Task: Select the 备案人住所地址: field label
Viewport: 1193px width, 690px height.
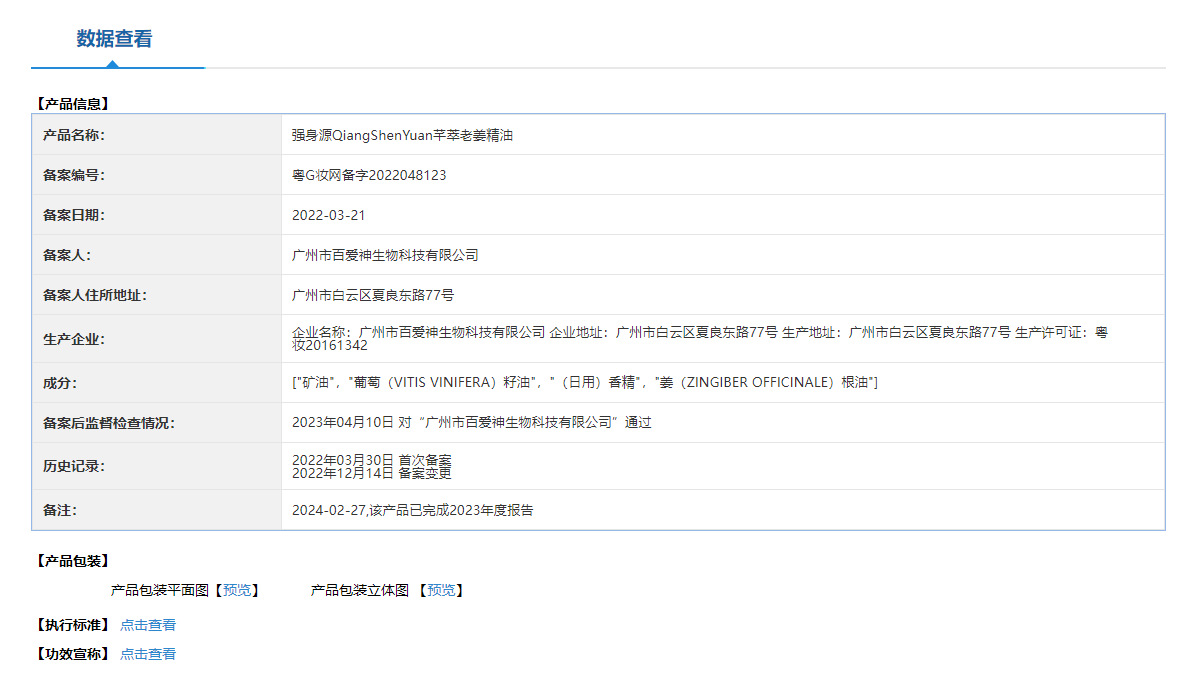Action: pos(95,295)
